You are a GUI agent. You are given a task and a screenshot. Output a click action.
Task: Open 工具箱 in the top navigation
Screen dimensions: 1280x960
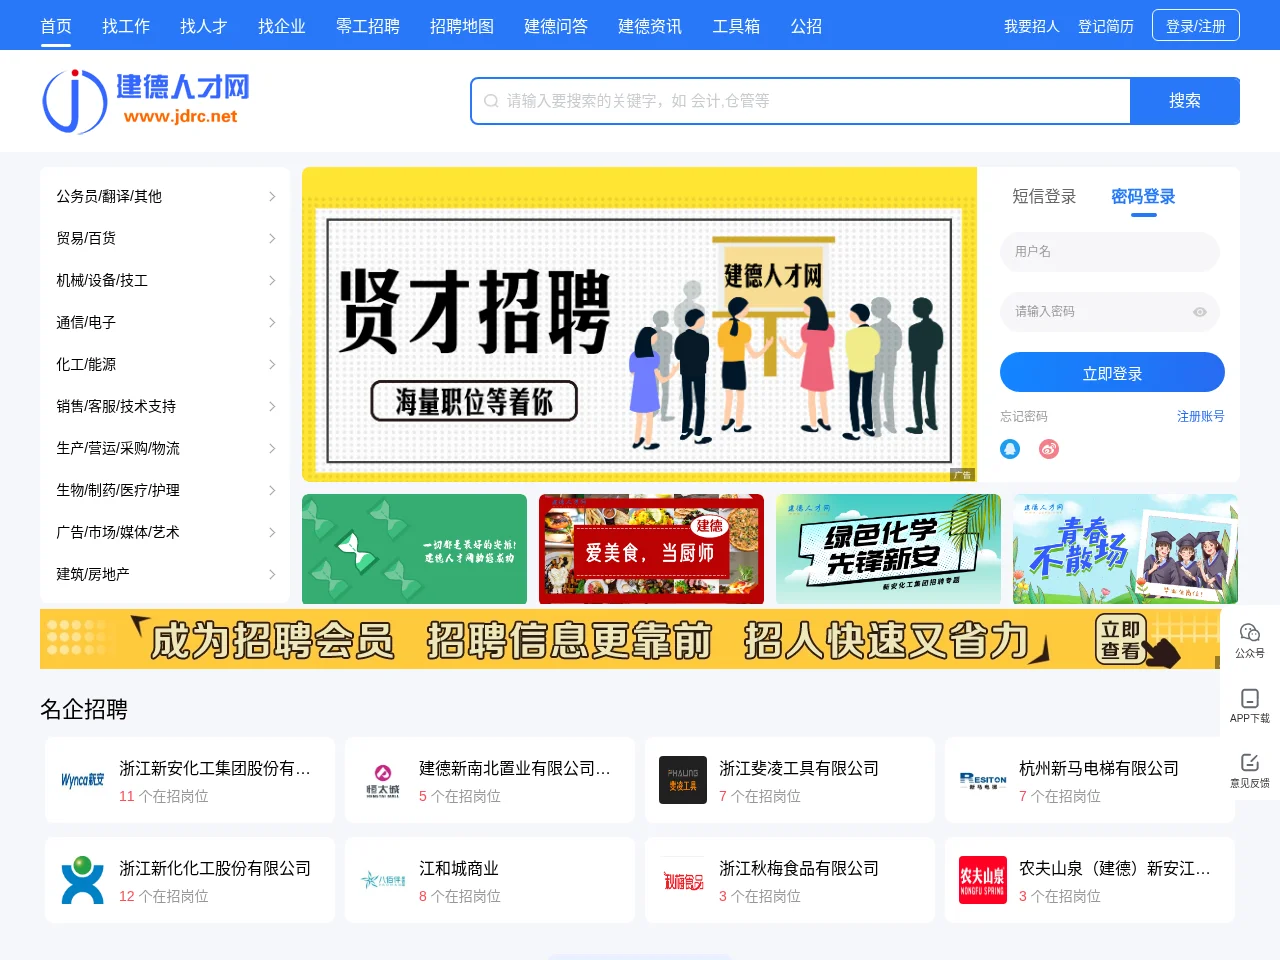coord(736,26)
